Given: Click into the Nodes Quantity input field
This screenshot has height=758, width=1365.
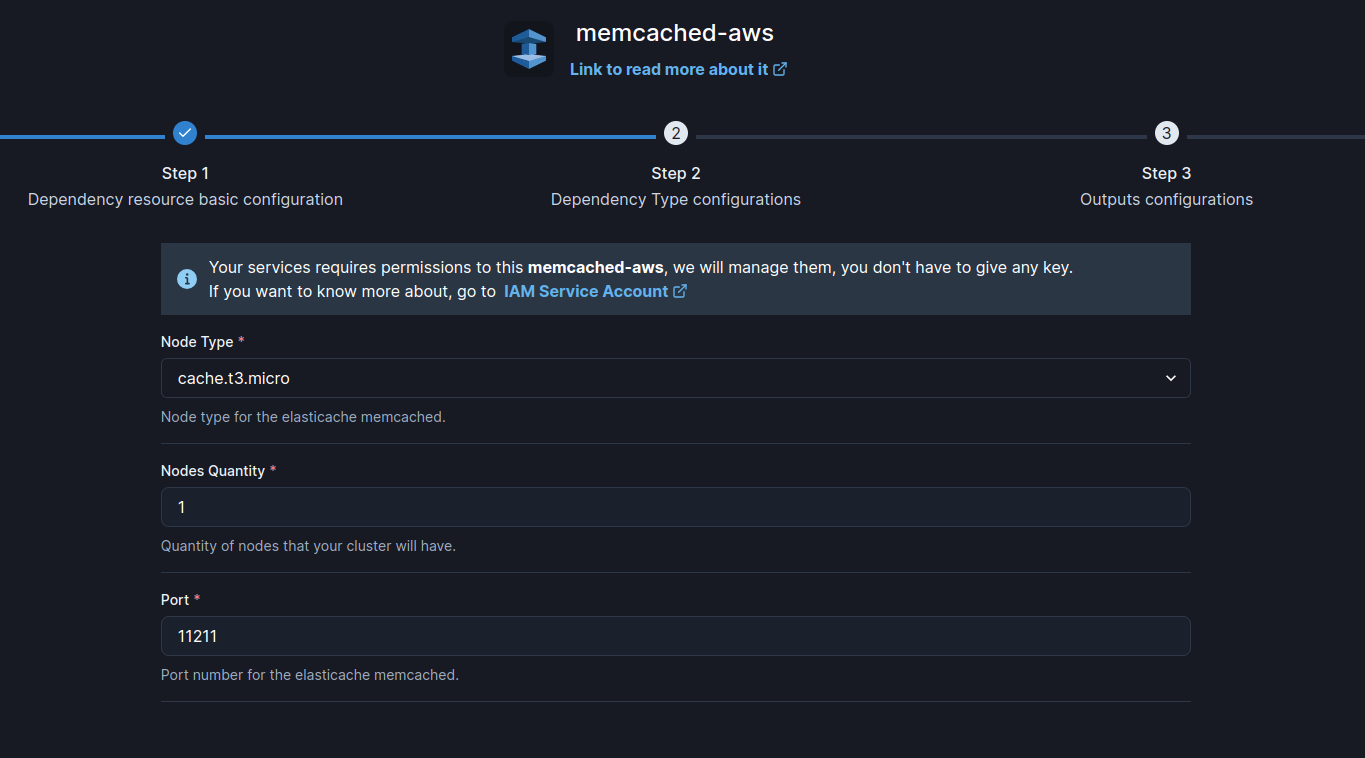Looking at the screenshot, I should click(x=676, y=507).
